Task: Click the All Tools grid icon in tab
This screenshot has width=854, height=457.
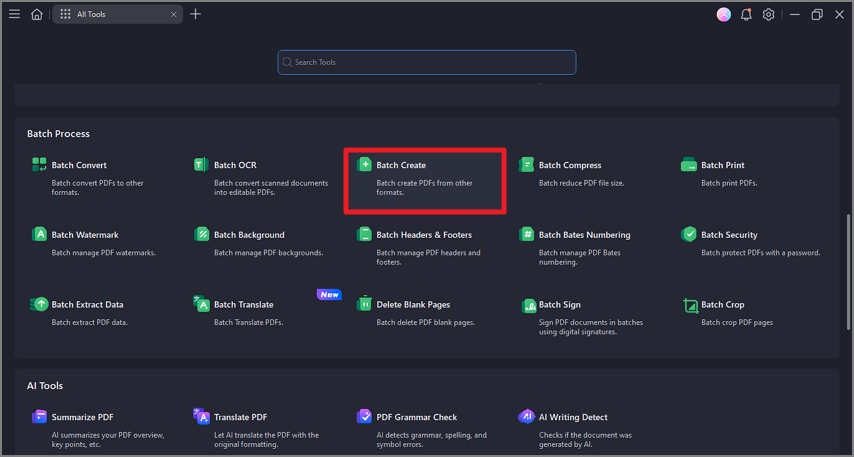Action: (x=65, y=14)
